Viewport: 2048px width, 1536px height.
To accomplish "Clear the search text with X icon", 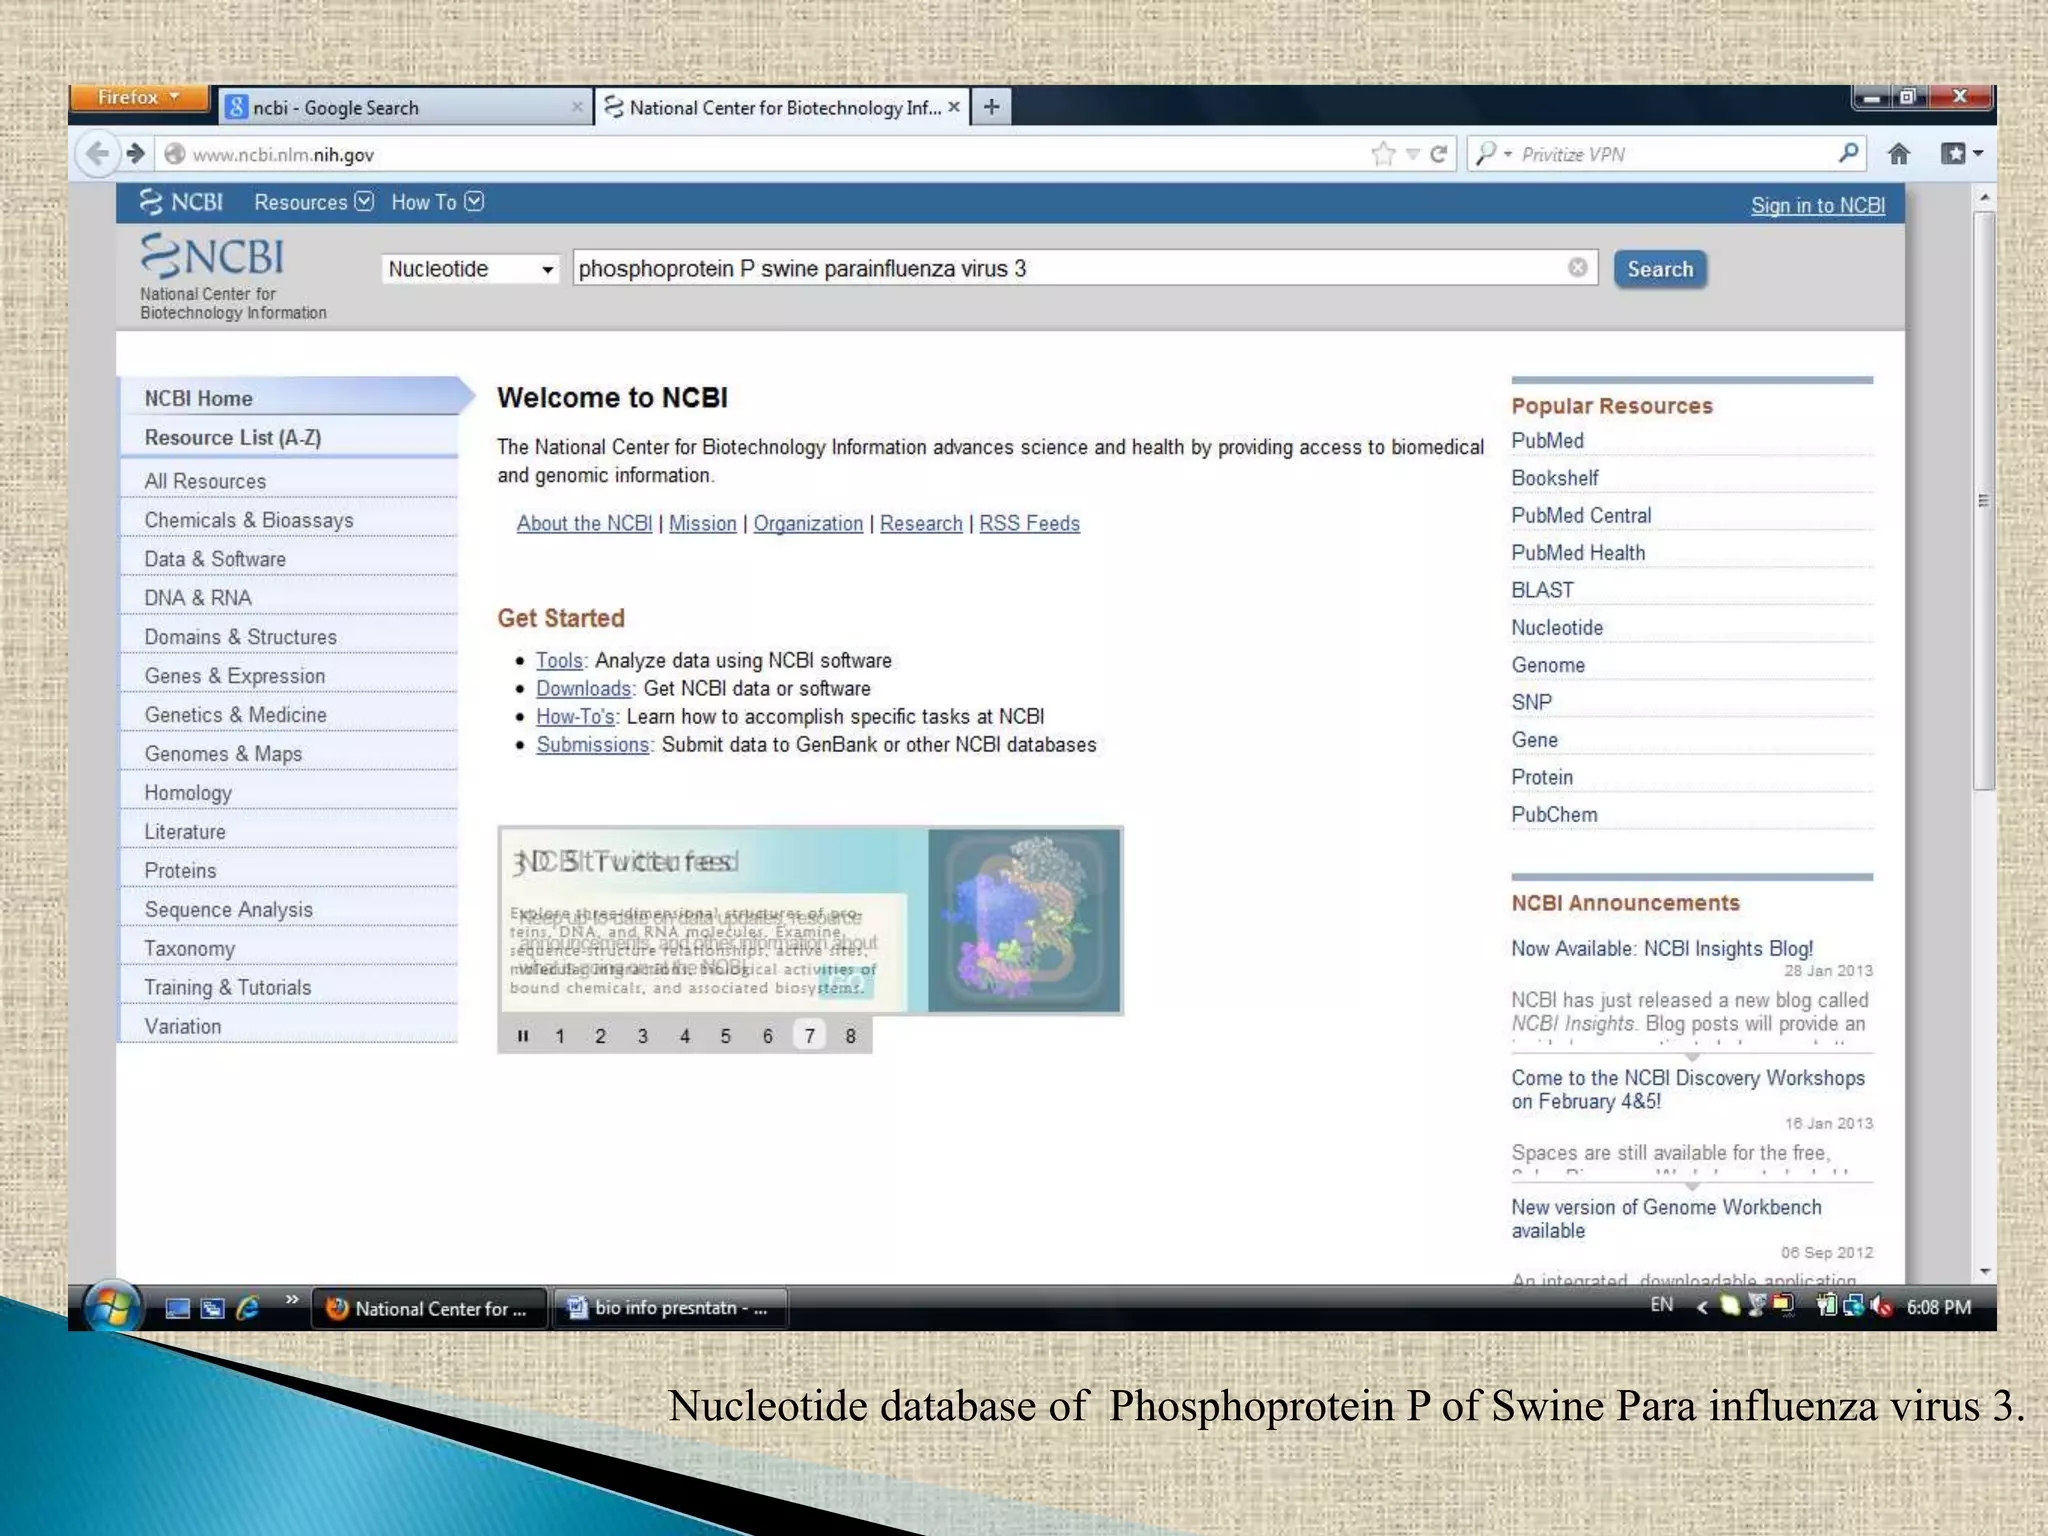I will point(1578,267).
